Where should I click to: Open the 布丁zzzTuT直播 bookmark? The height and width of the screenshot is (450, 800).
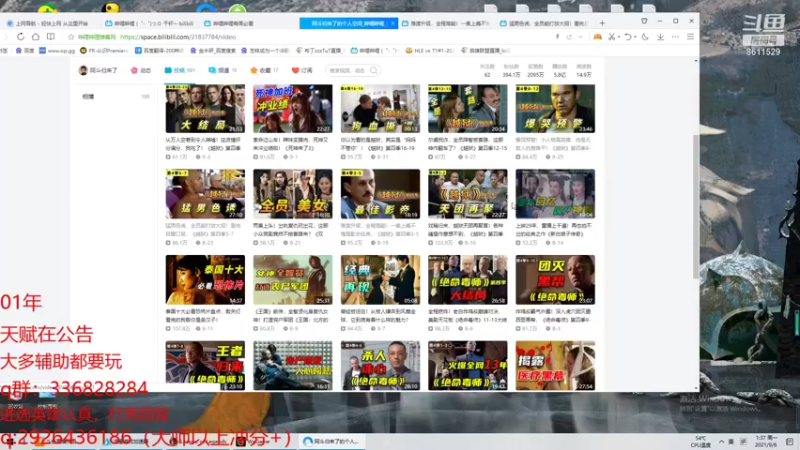click(x=318, y=51)
